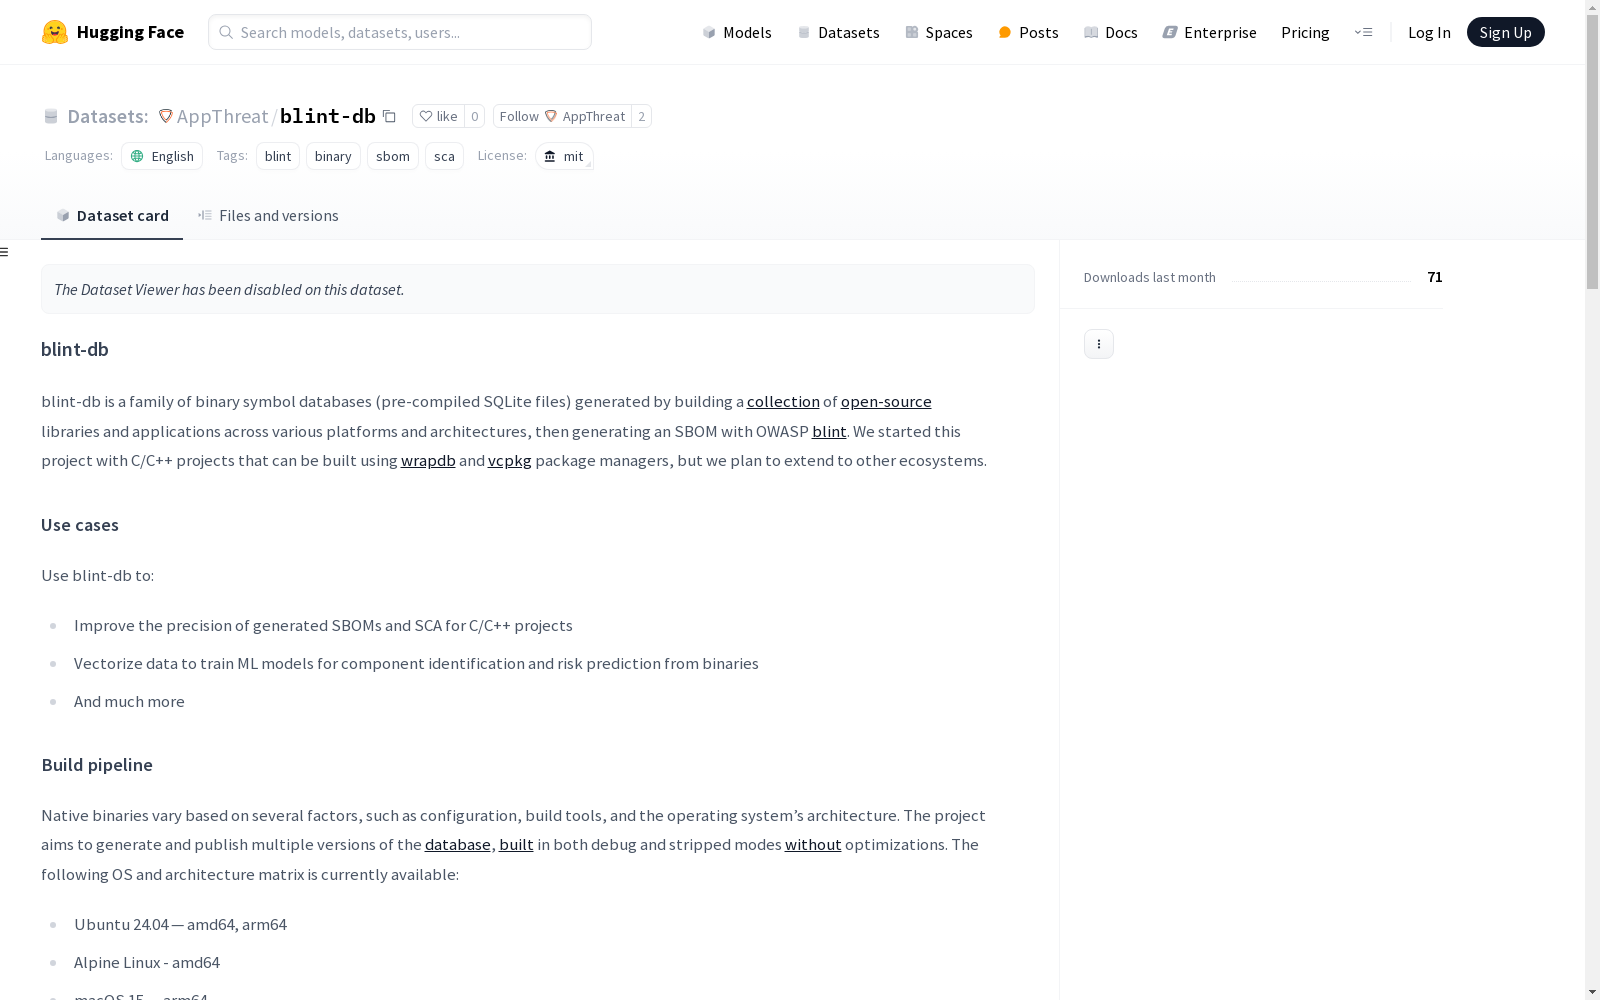
Task: Click the Dataset Viewer disabled notice
Action: (x=538, y=289)
